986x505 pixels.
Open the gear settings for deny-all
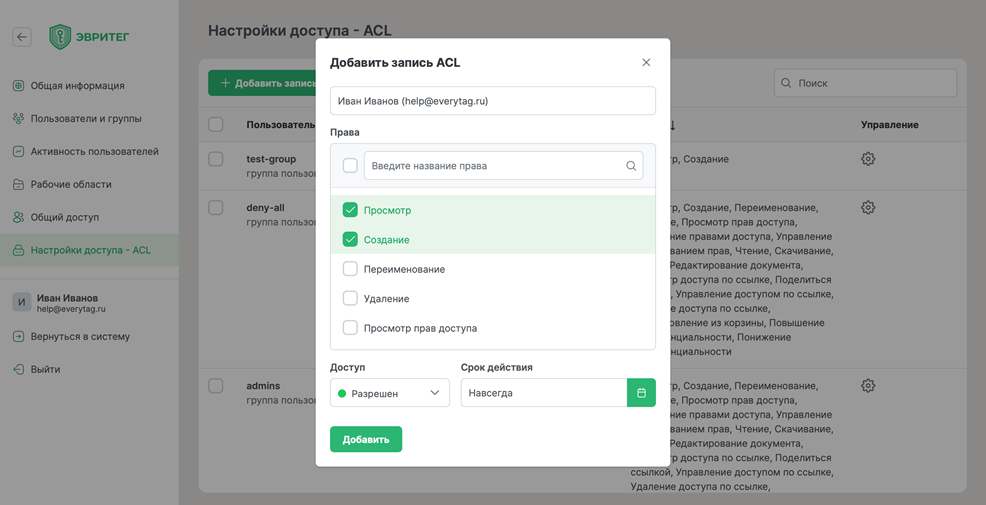(868, 208)
